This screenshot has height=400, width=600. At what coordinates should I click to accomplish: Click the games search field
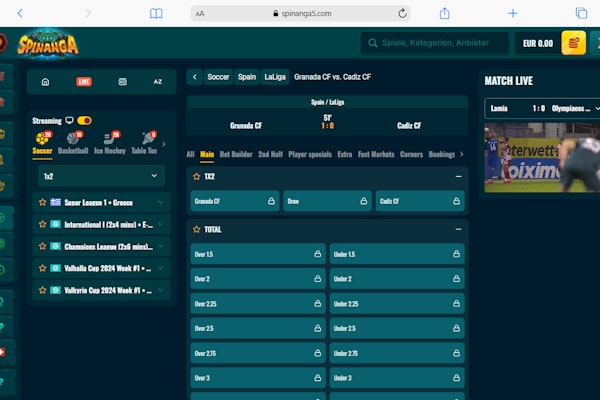tap(435, 43)
